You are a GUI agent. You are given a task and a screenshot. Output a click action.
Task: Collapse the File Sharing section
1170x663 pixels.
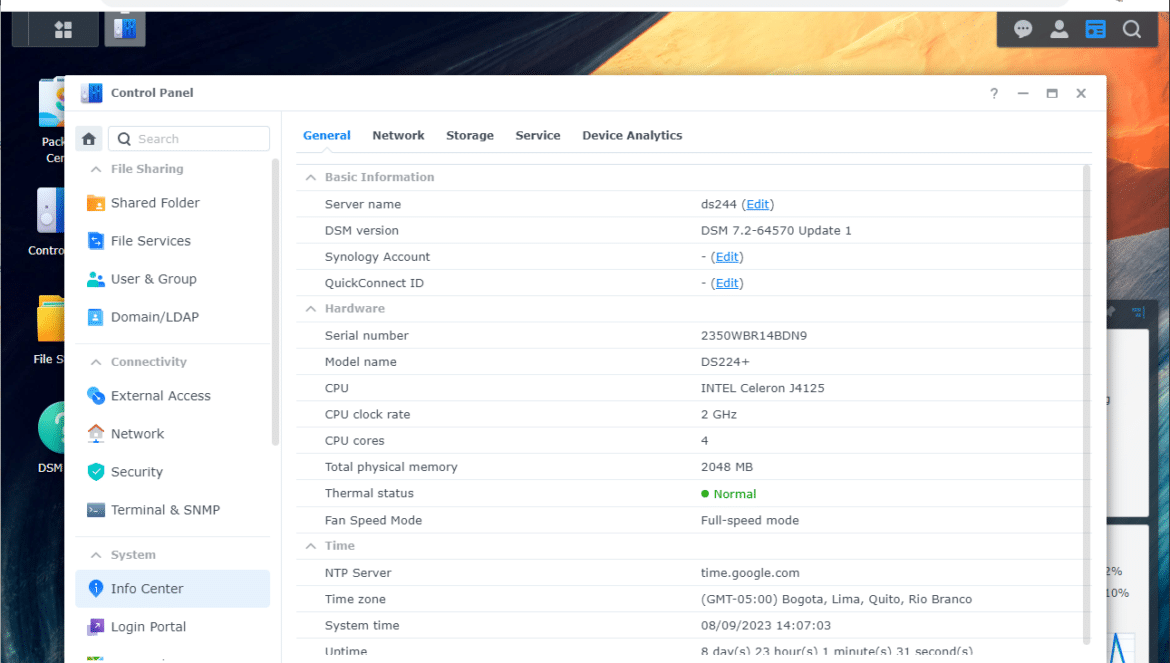(96, 169)
